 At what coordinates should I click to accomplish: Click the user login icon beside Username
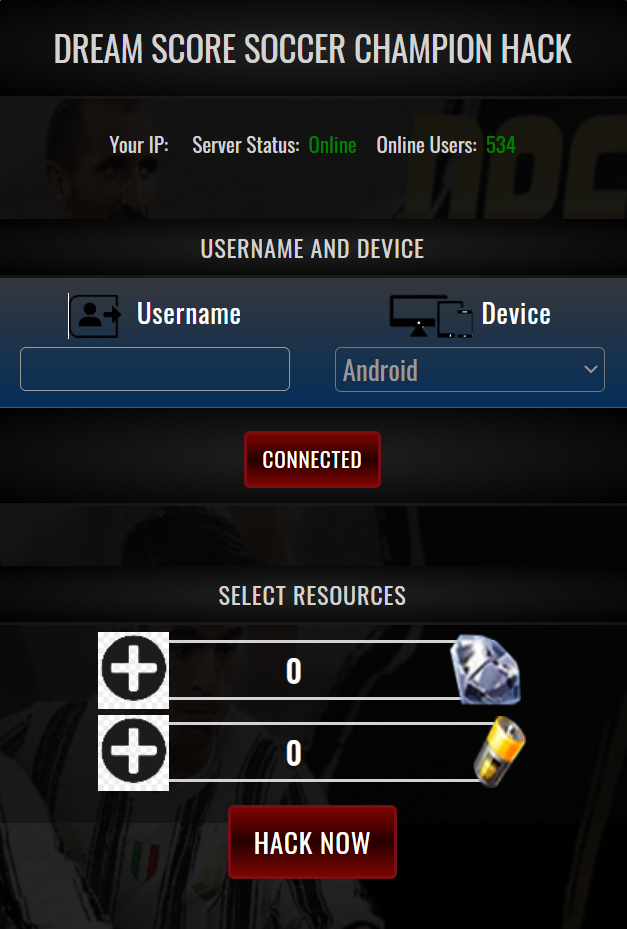[95, 316]
